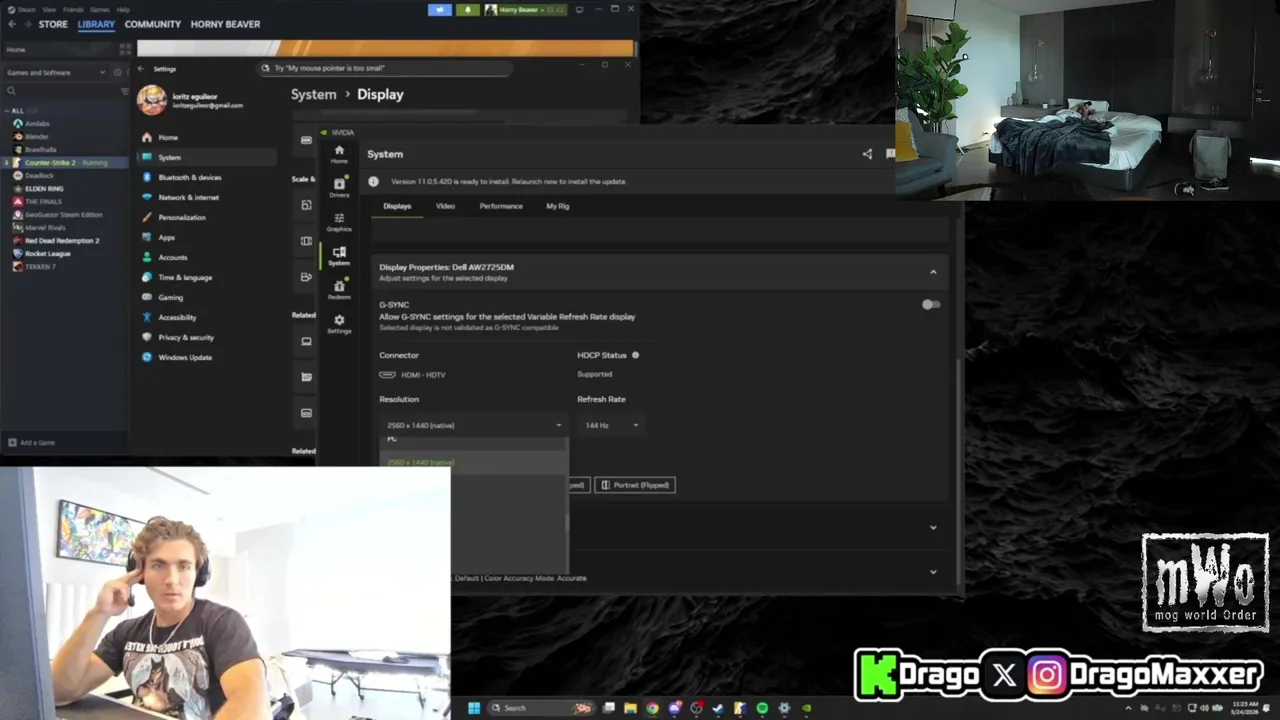1280x720 pixels.
Task: Collapse the ALL category in Steam library
Action: (7, 110)
